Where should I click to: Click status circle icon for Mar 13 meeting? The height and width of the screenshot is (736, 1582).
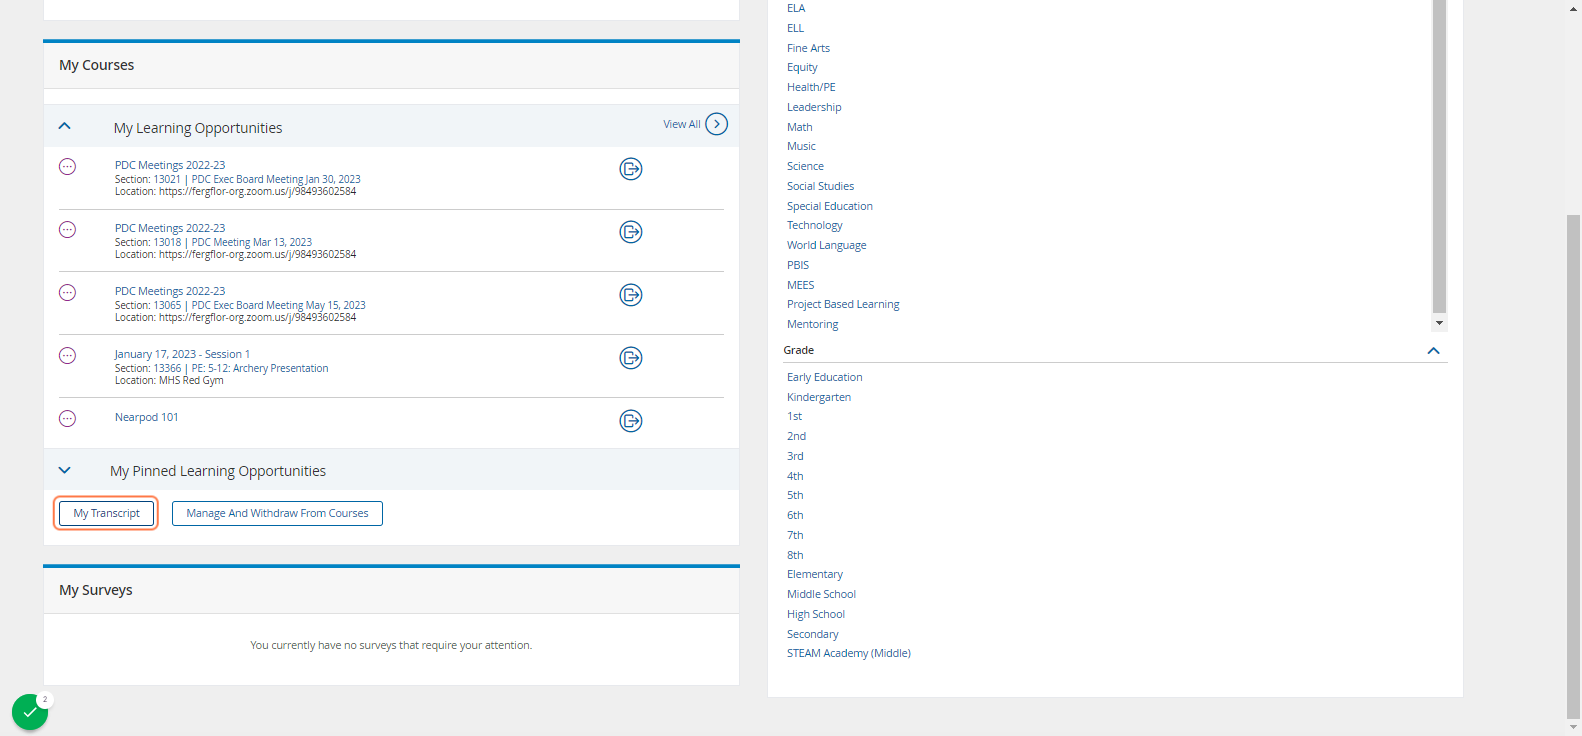click(x=67, y=230)
